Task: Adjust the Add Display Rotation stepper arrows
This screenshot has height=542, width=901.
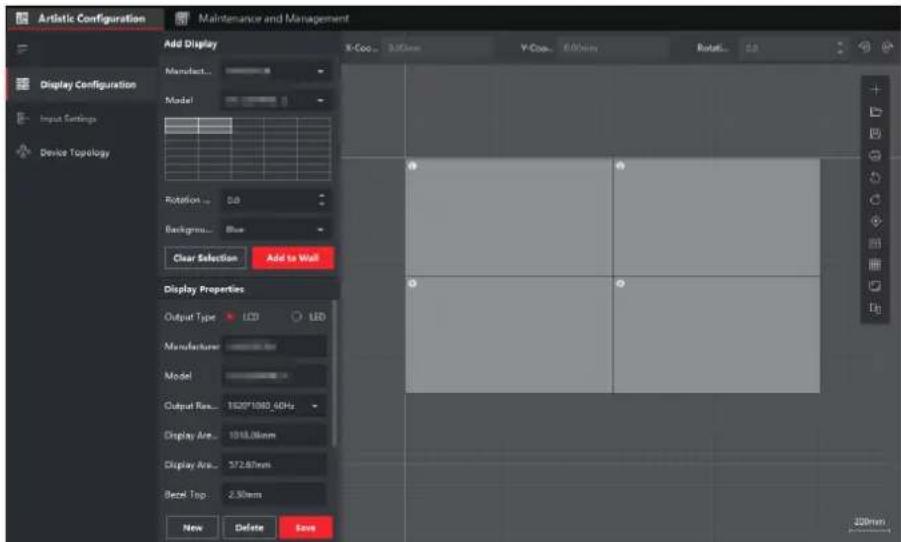Action: [x=321, y=200]
